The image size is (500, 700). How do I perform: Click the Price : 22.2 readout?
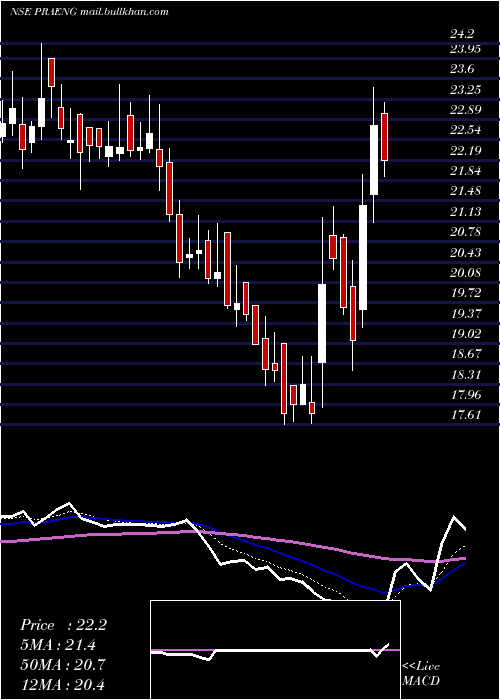tap(63, 625)
